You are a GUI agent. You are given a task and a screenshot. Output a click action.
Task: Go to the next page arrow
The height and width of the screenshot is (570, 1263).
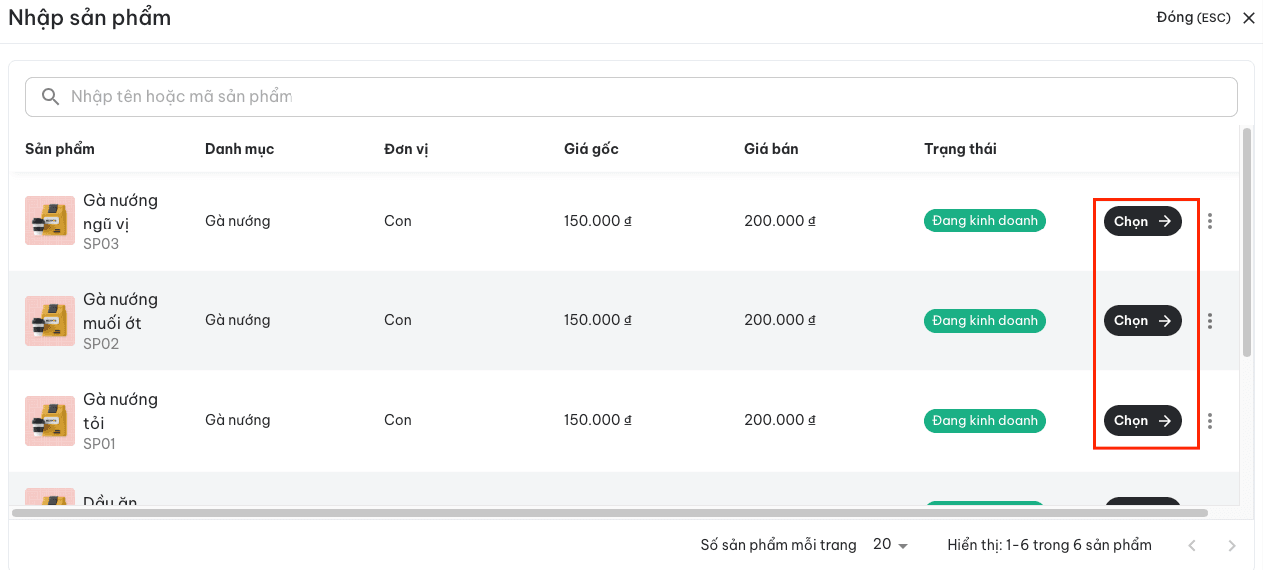coord(1232,546)
